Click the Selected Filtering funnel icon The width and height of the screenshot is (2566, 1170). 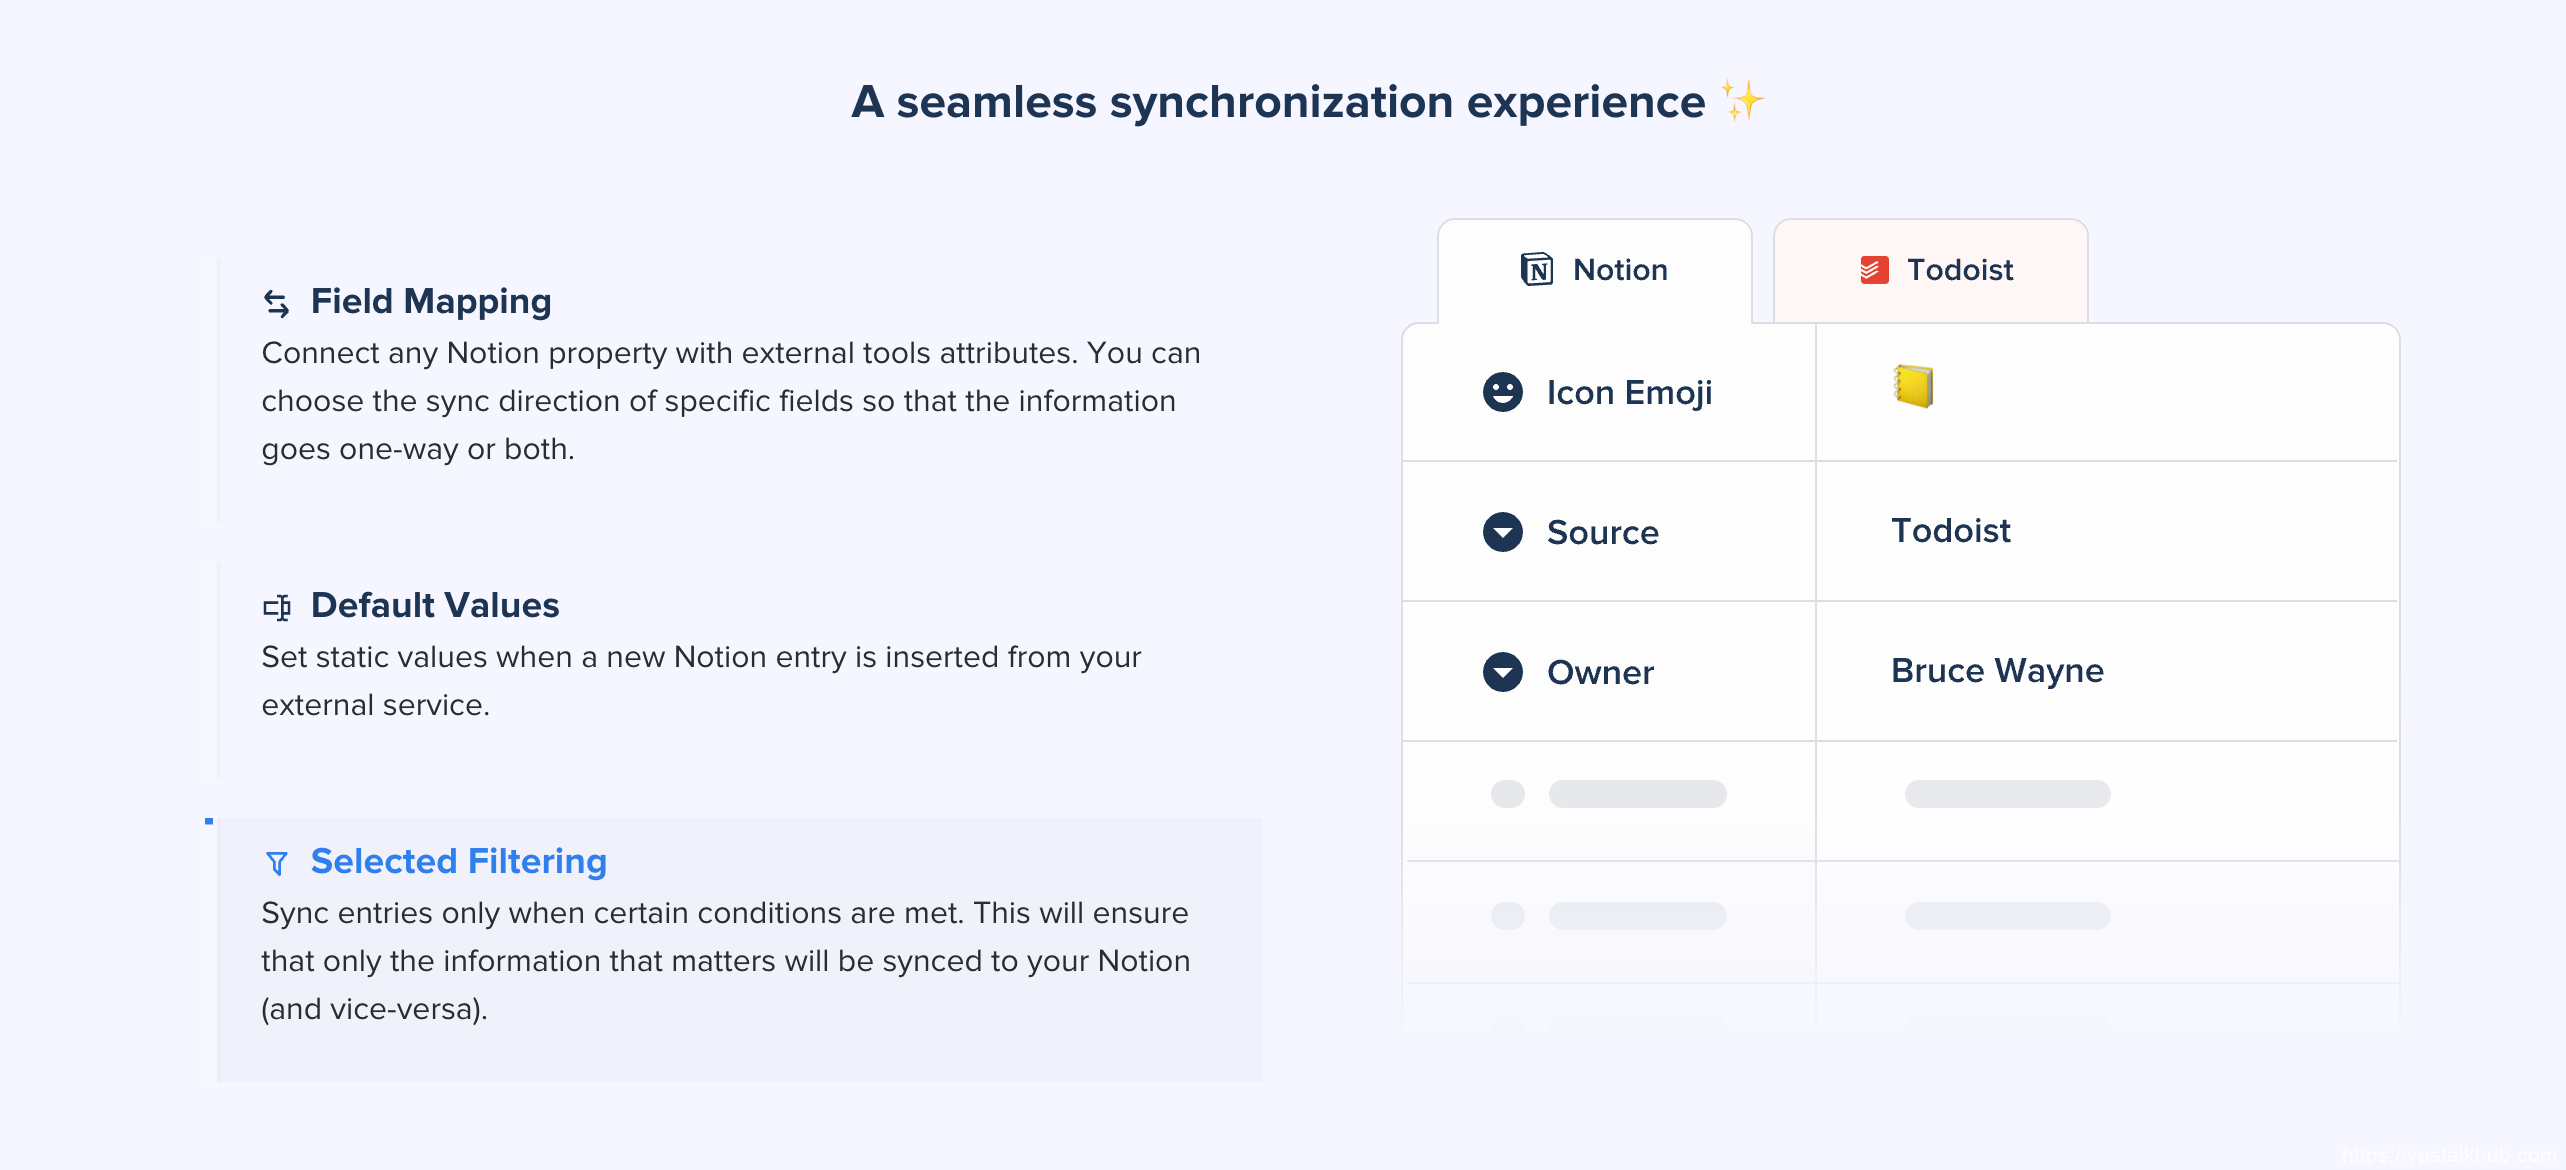pos(277,863)
